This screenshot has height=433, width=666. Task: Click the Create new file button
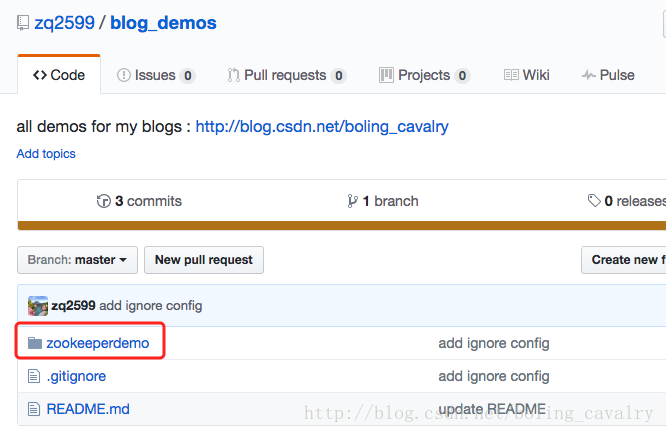[x=624, y=260]
